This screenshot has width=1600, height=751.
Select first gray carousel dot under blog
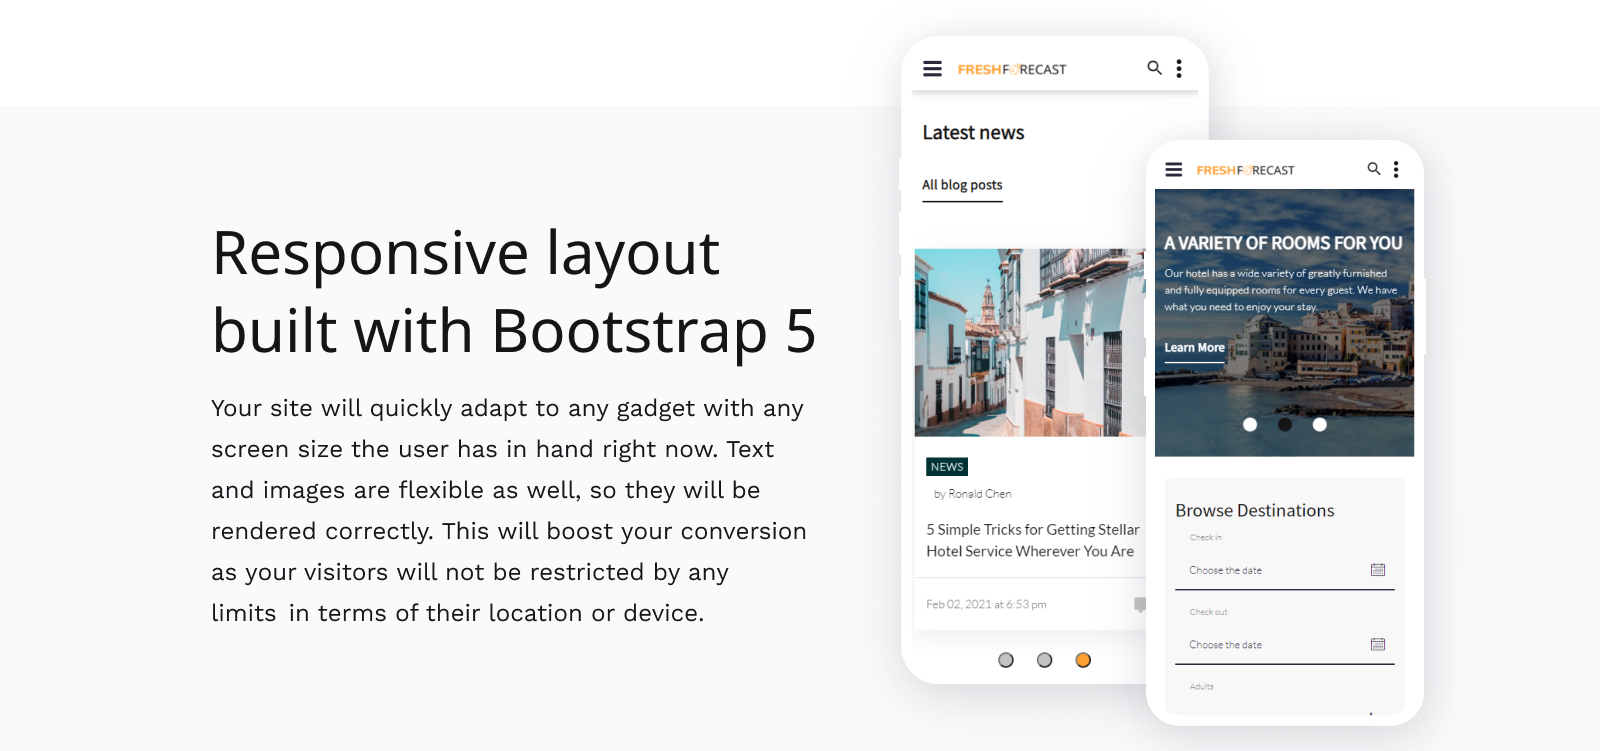pos(1006,660)
